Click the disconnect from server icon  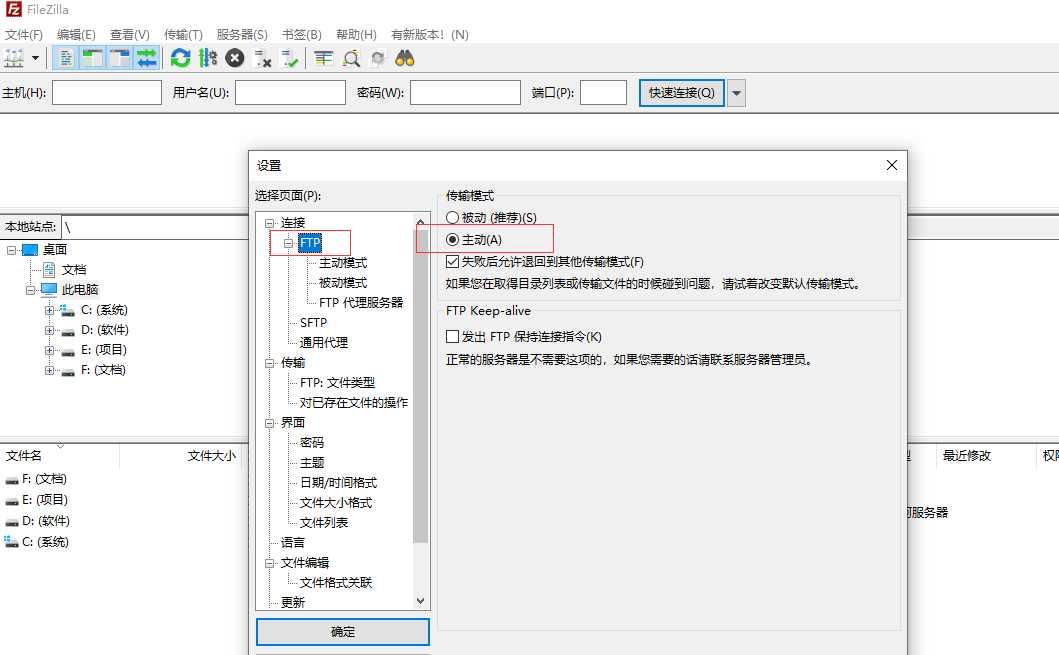pos(262,59)
